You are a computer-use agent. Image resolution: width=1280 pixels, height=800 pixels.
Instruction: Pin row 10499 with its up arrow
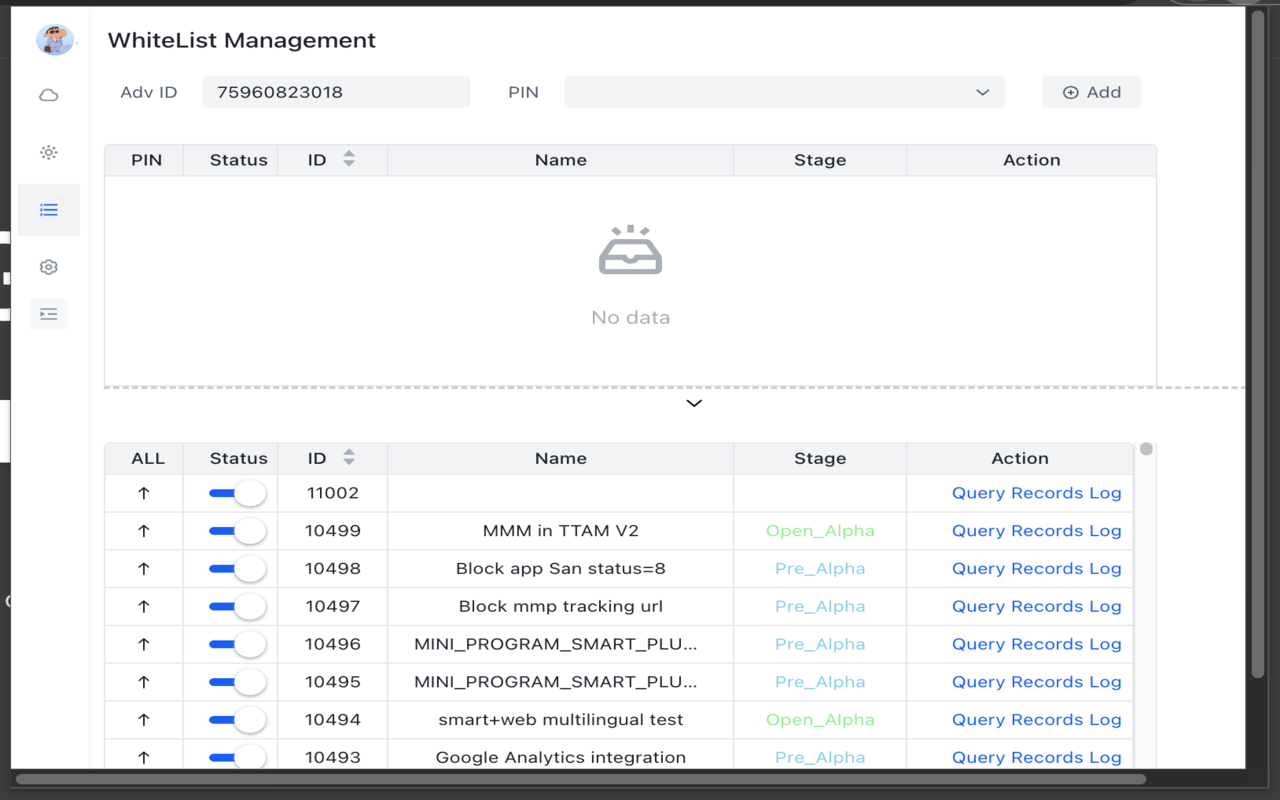coord(144,531)
